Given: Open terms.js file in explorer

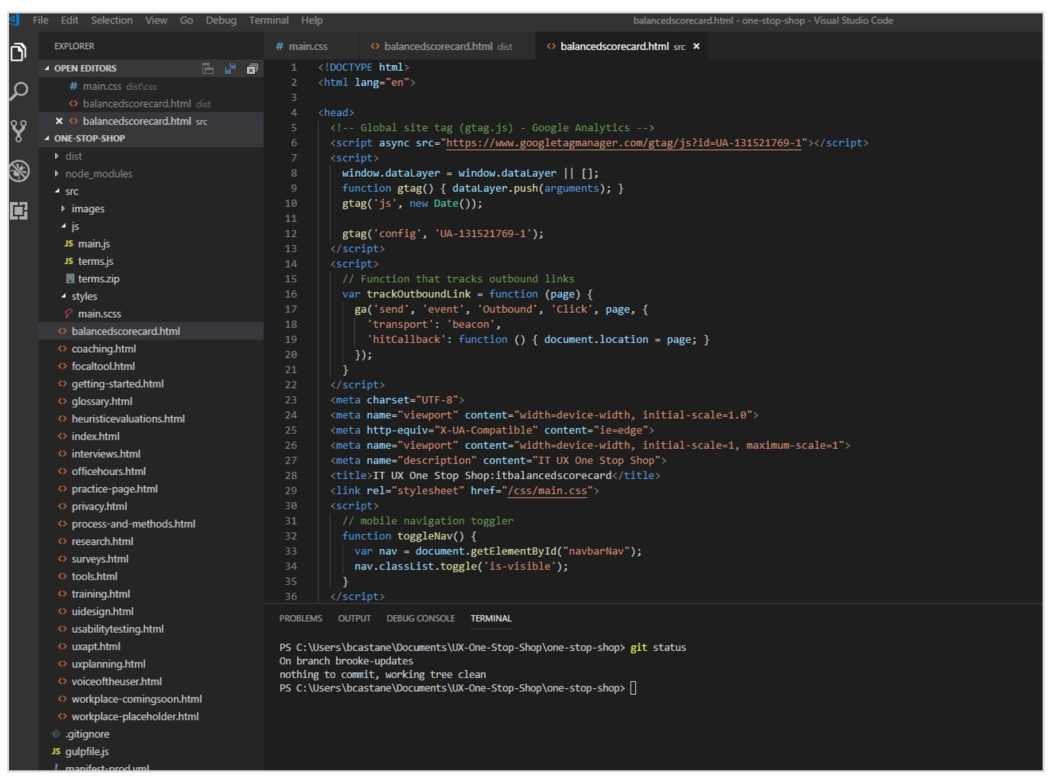Looking at the screenshot, I should [151, 261].
